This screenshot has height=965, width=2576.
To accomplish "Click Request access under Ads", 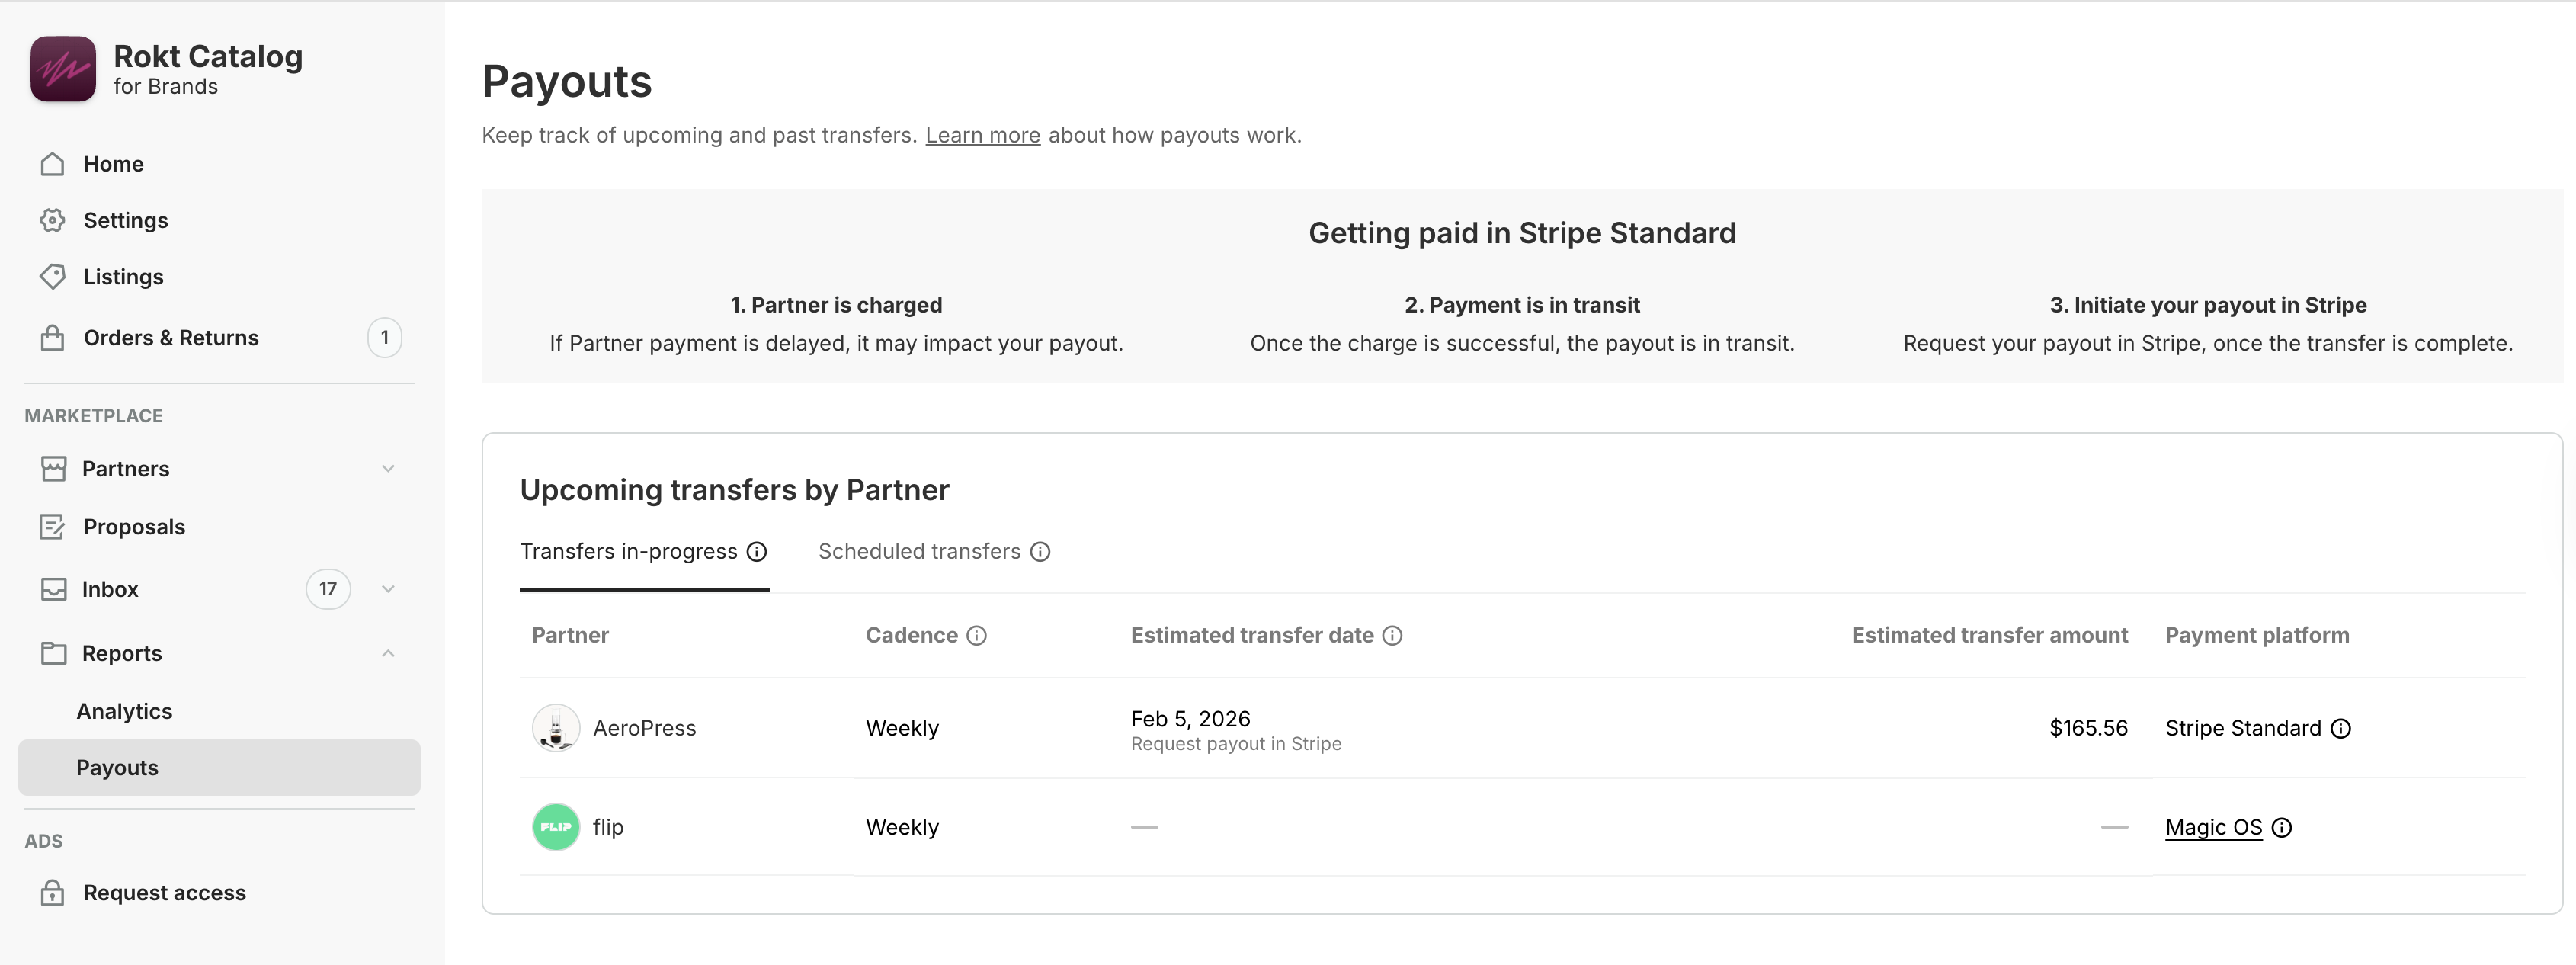I will 164,893.
